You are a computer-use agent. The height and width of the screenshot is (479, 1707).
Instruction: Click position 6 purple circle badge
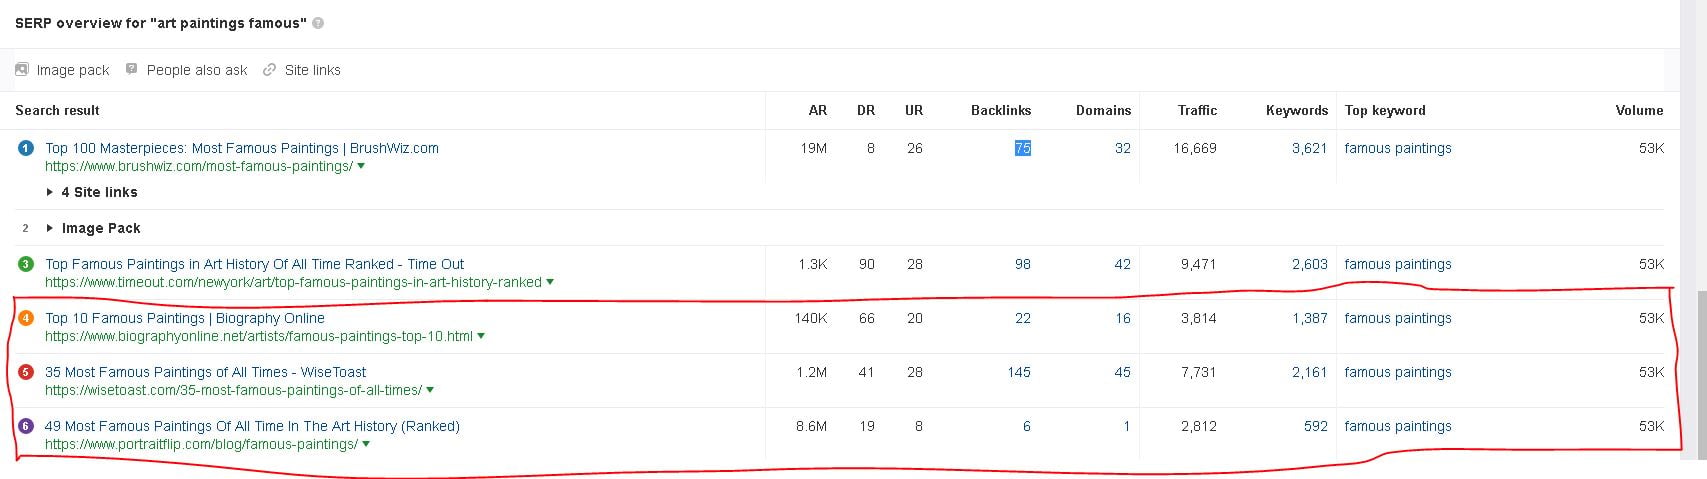pyautogui.click(x=26, y=426)
